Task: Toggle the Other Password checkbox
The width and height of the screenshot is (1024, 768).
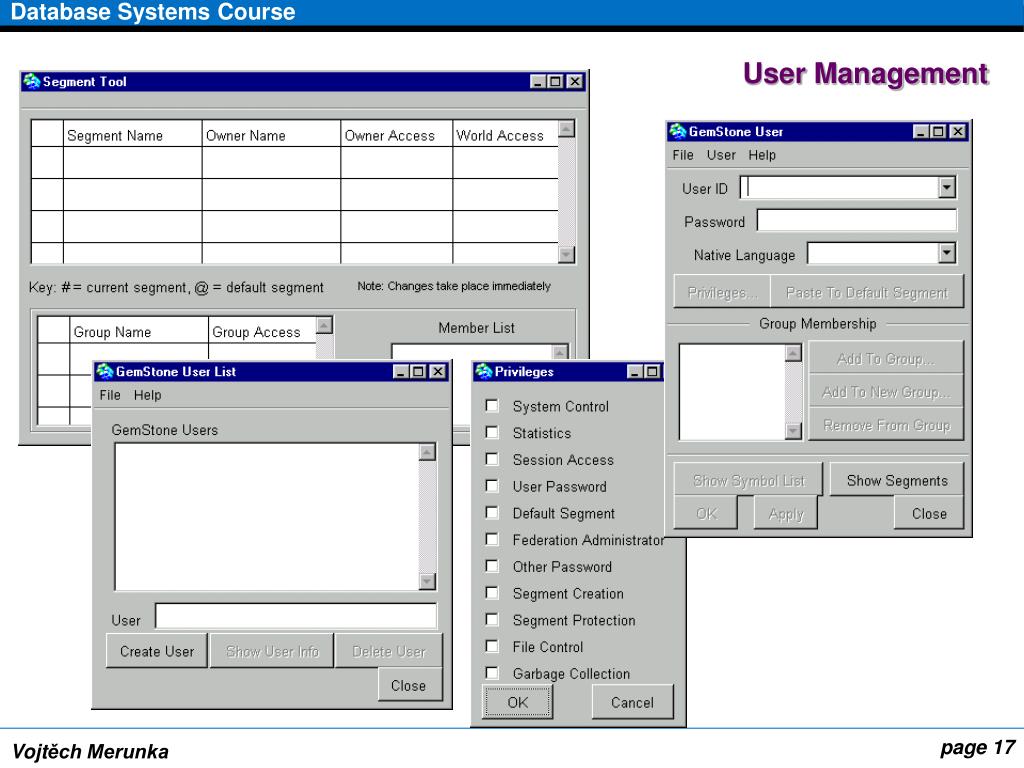Action: pyautogui.click(x=492, y=566)
